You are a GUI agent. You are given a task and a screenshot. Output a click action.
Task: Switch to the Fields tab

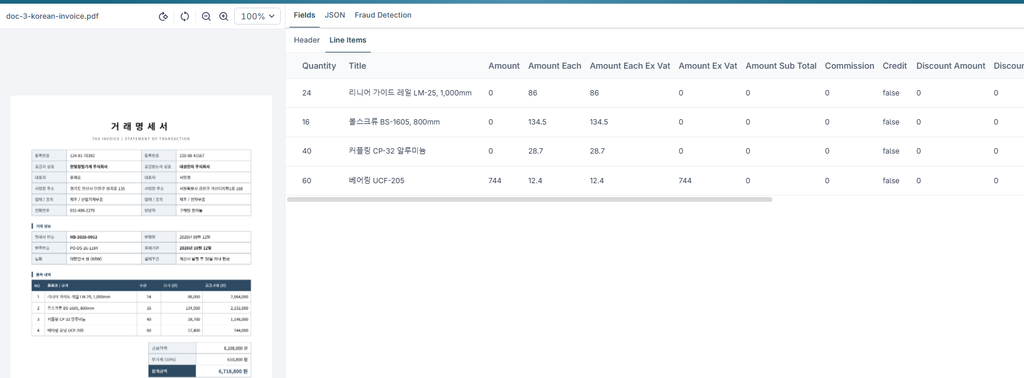click(x=304, y=15)
